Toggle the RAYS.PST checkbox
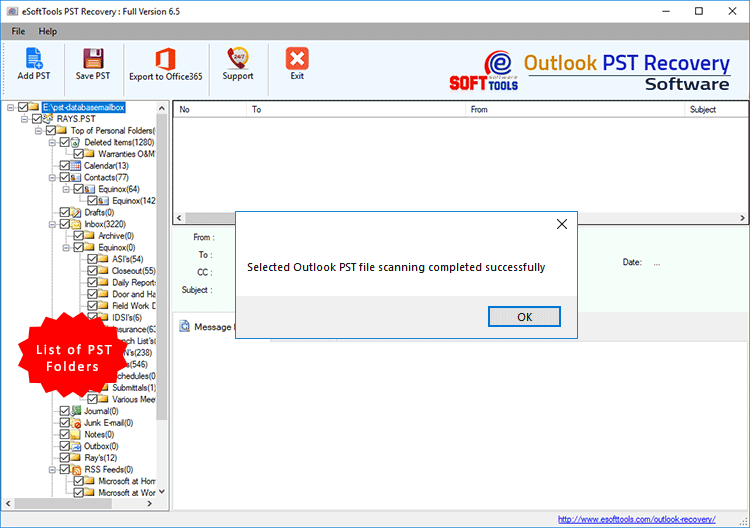The width and height of the screenshot is (750, 528). [37, 119]
